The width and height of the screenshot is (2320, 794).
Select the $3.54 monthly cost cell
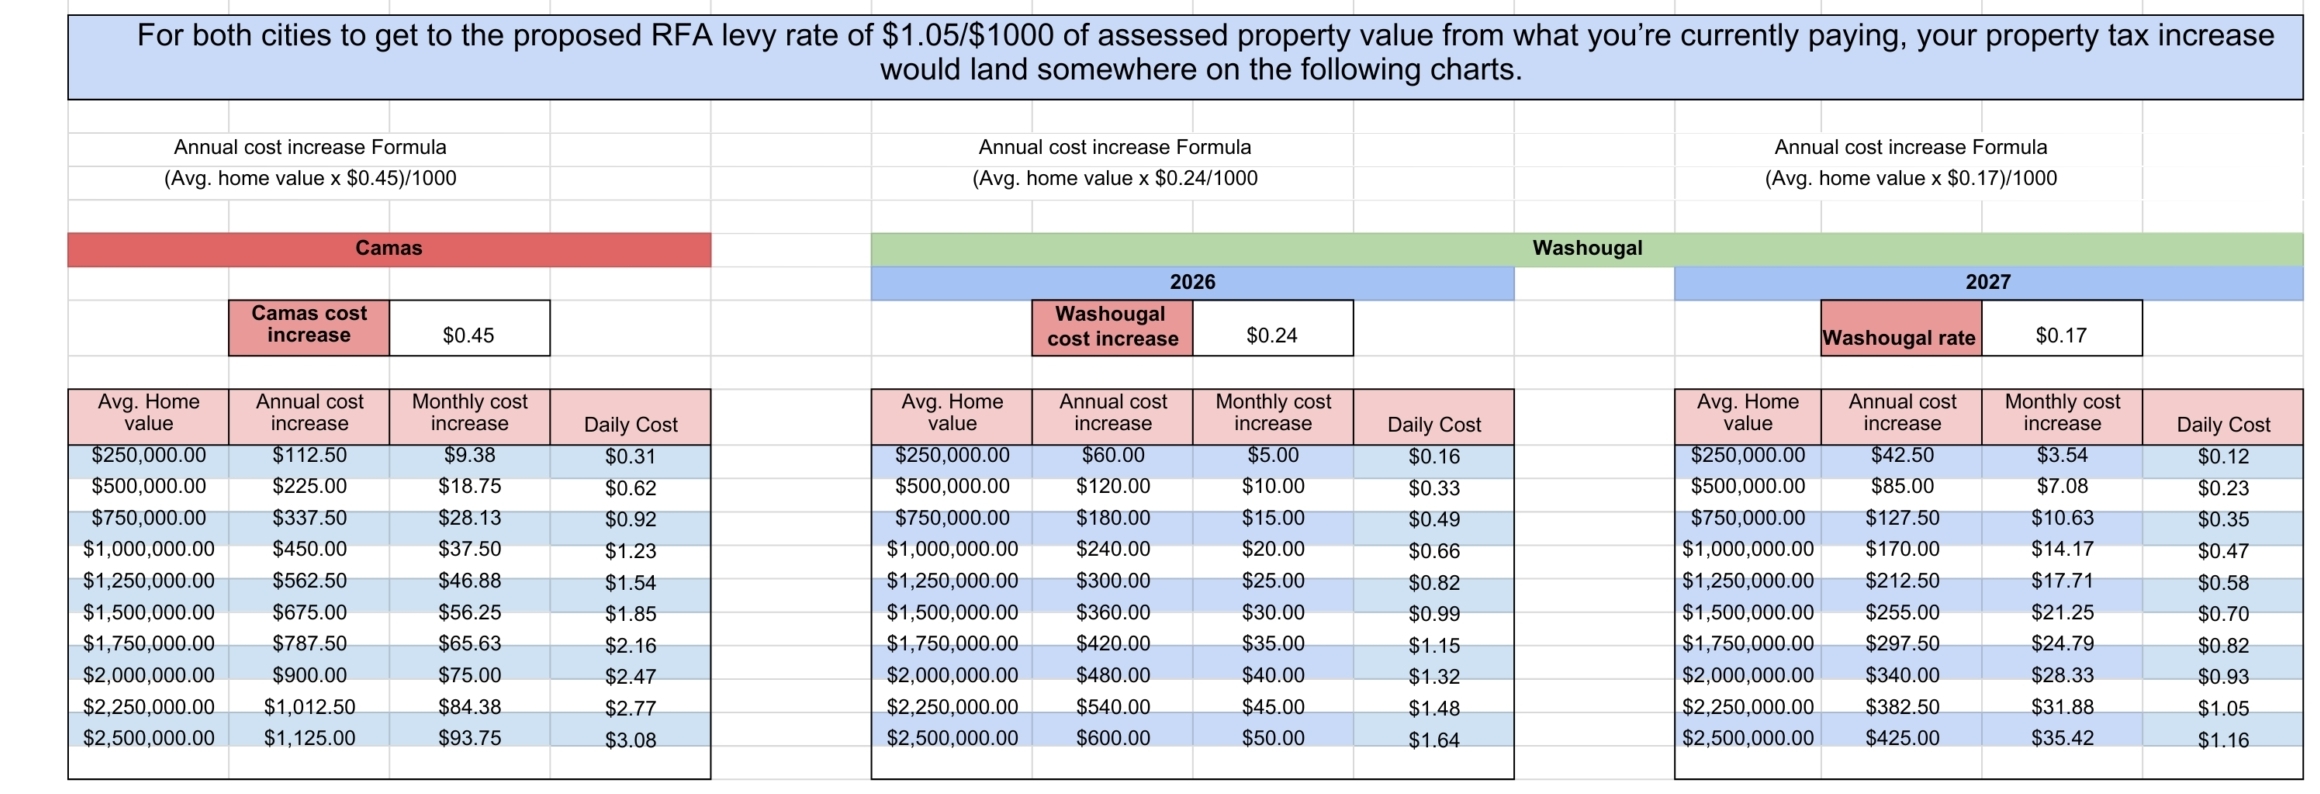point(2062,456)
